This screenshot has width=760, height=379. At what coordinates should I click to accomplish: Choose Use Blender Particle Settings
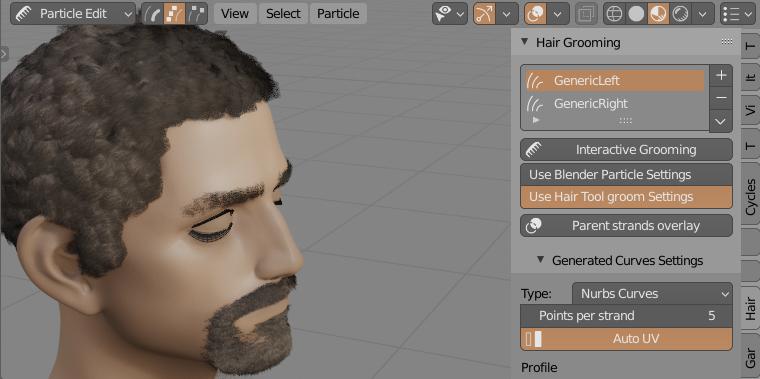[x=626, y=174]
